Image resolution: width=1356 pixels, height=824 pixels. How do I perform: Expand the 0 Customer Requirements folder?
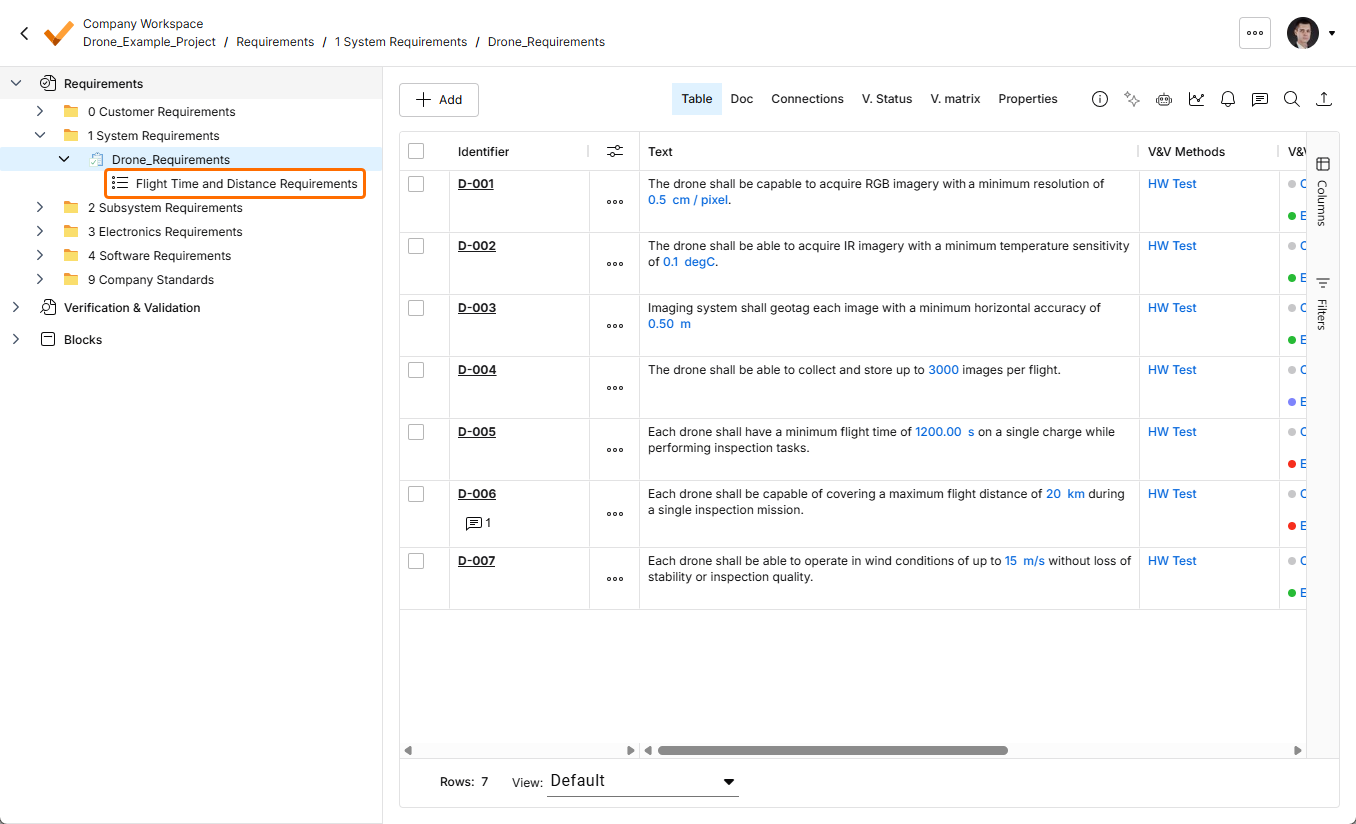click(x=40, y=111)
